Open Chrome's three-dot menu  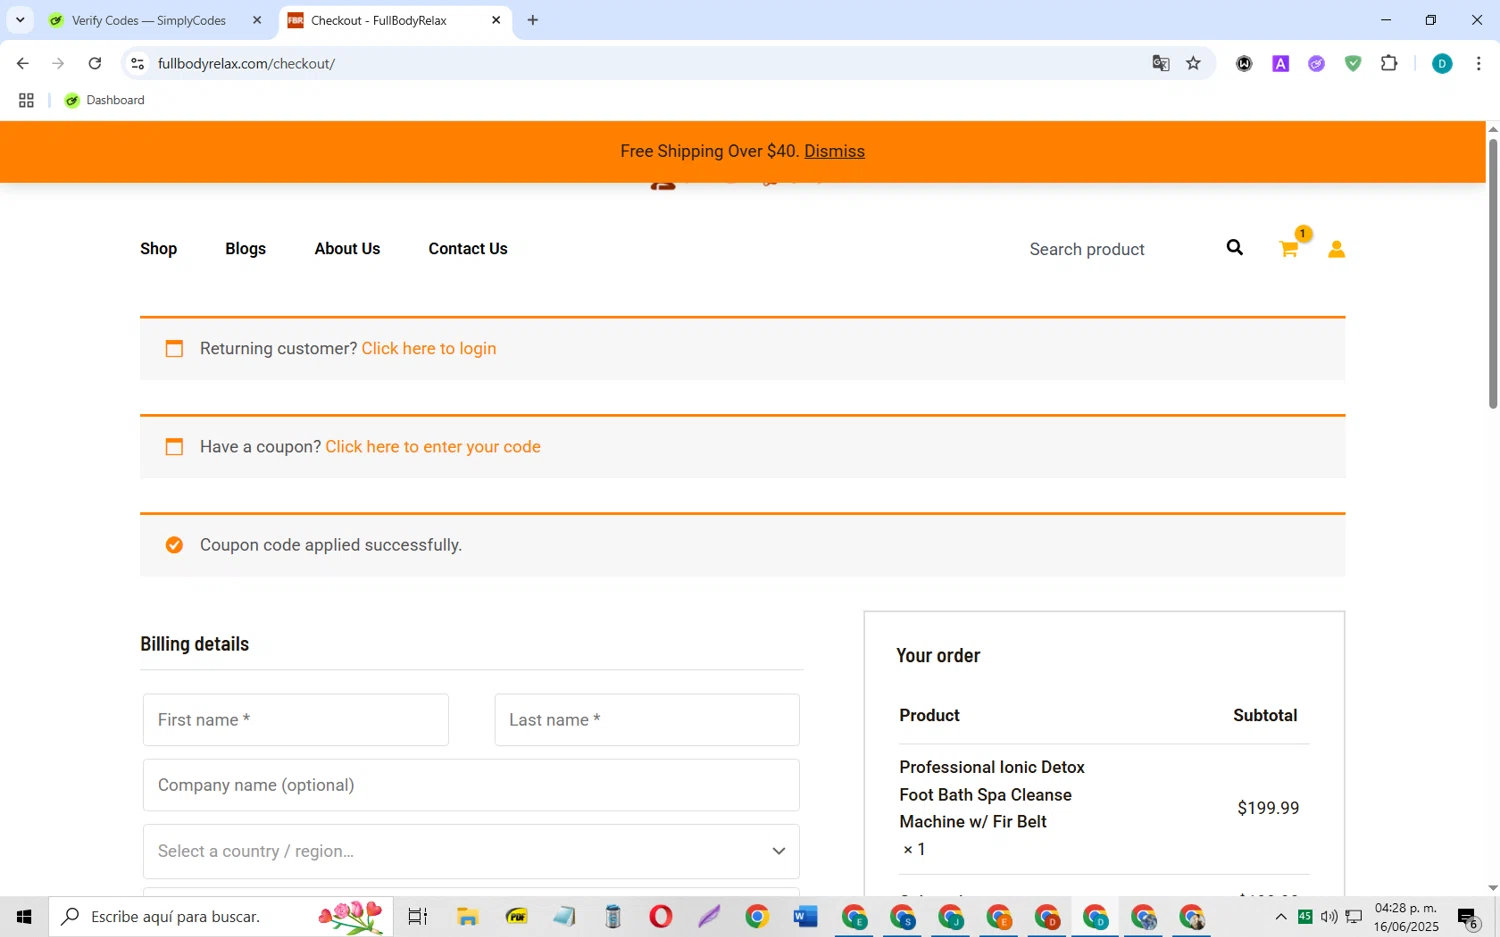[1478, 63]
